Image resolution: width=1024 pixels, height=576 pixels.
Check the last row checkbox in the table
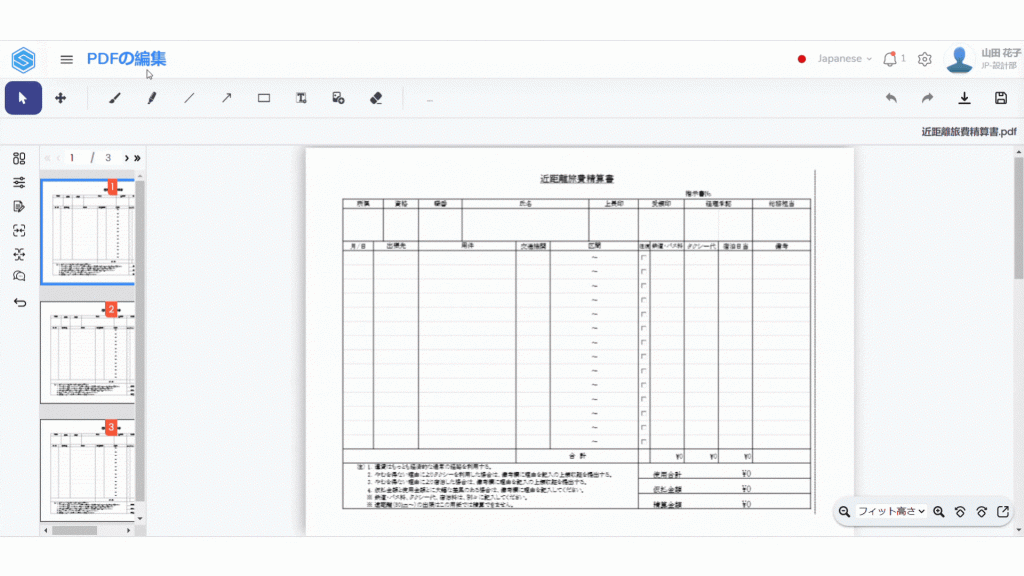[643, 441]
